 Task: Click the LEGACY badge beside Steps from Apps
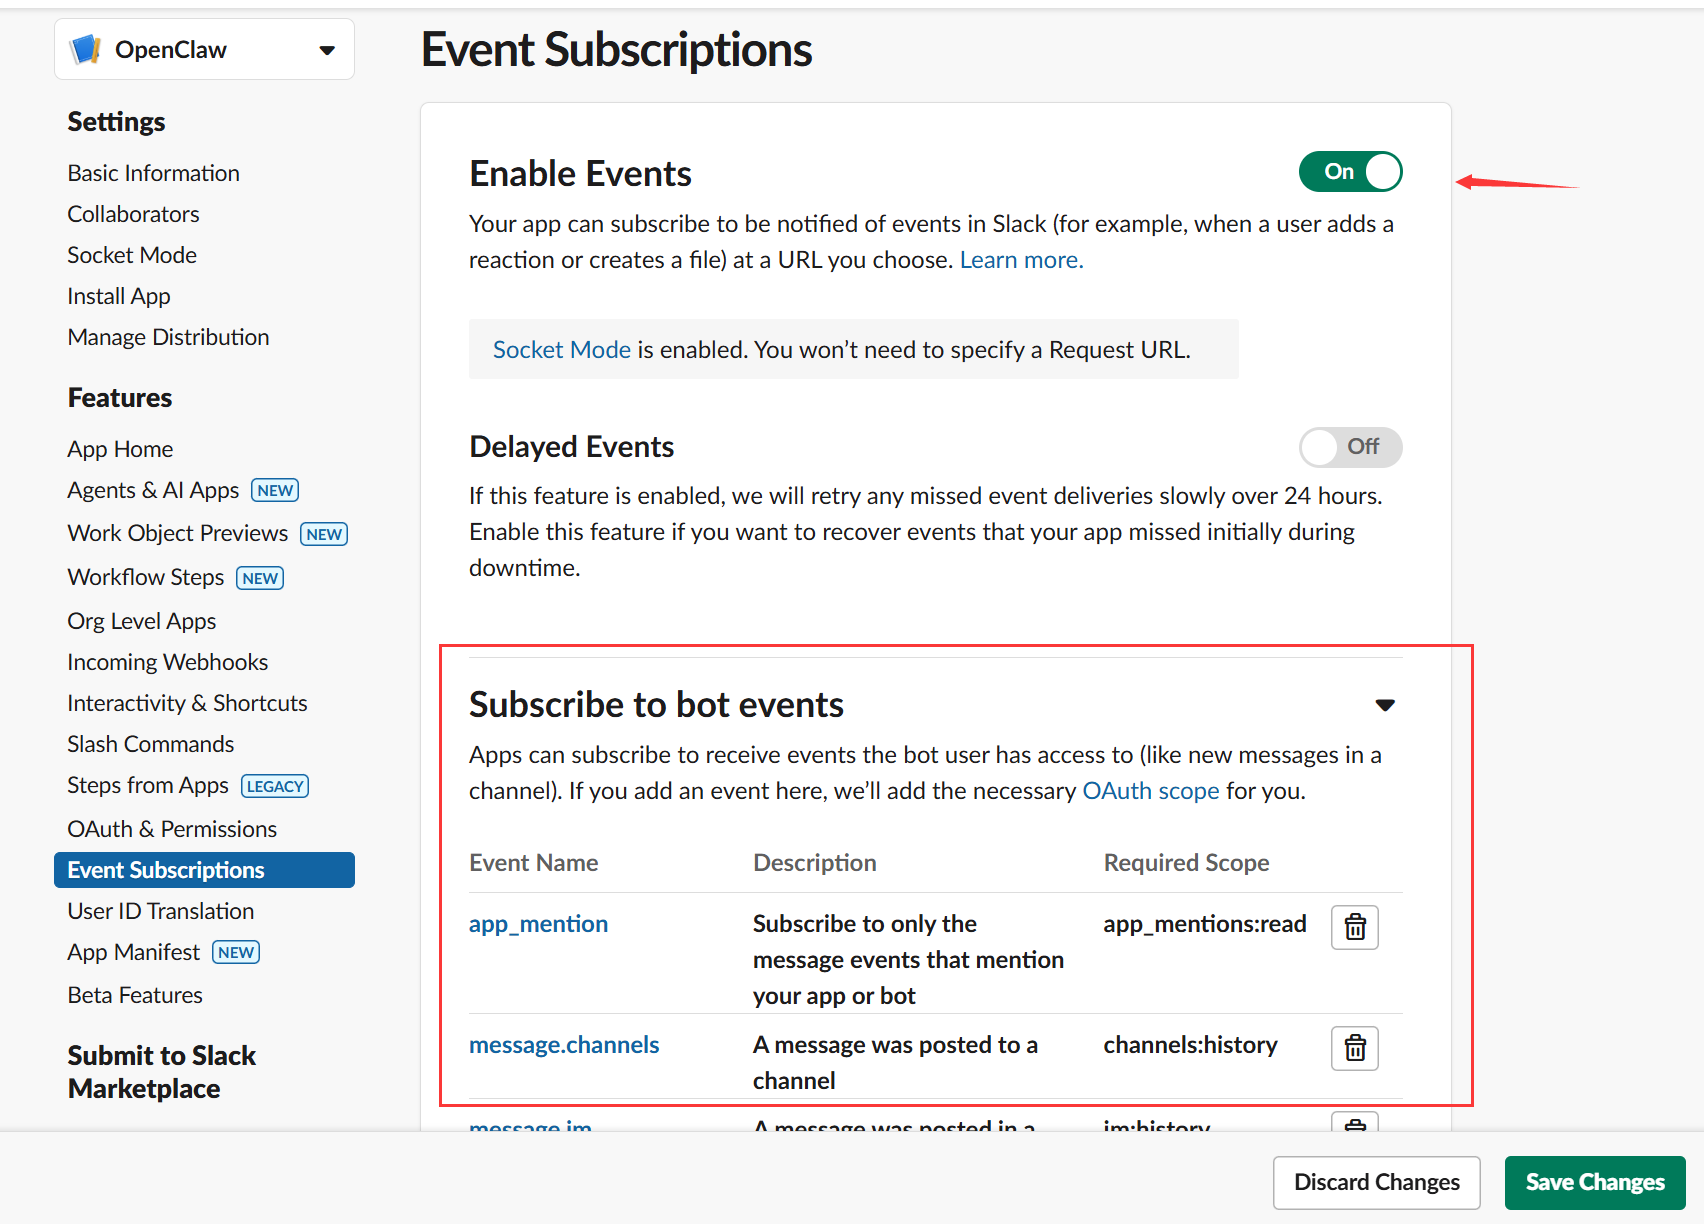click(275, 786)
